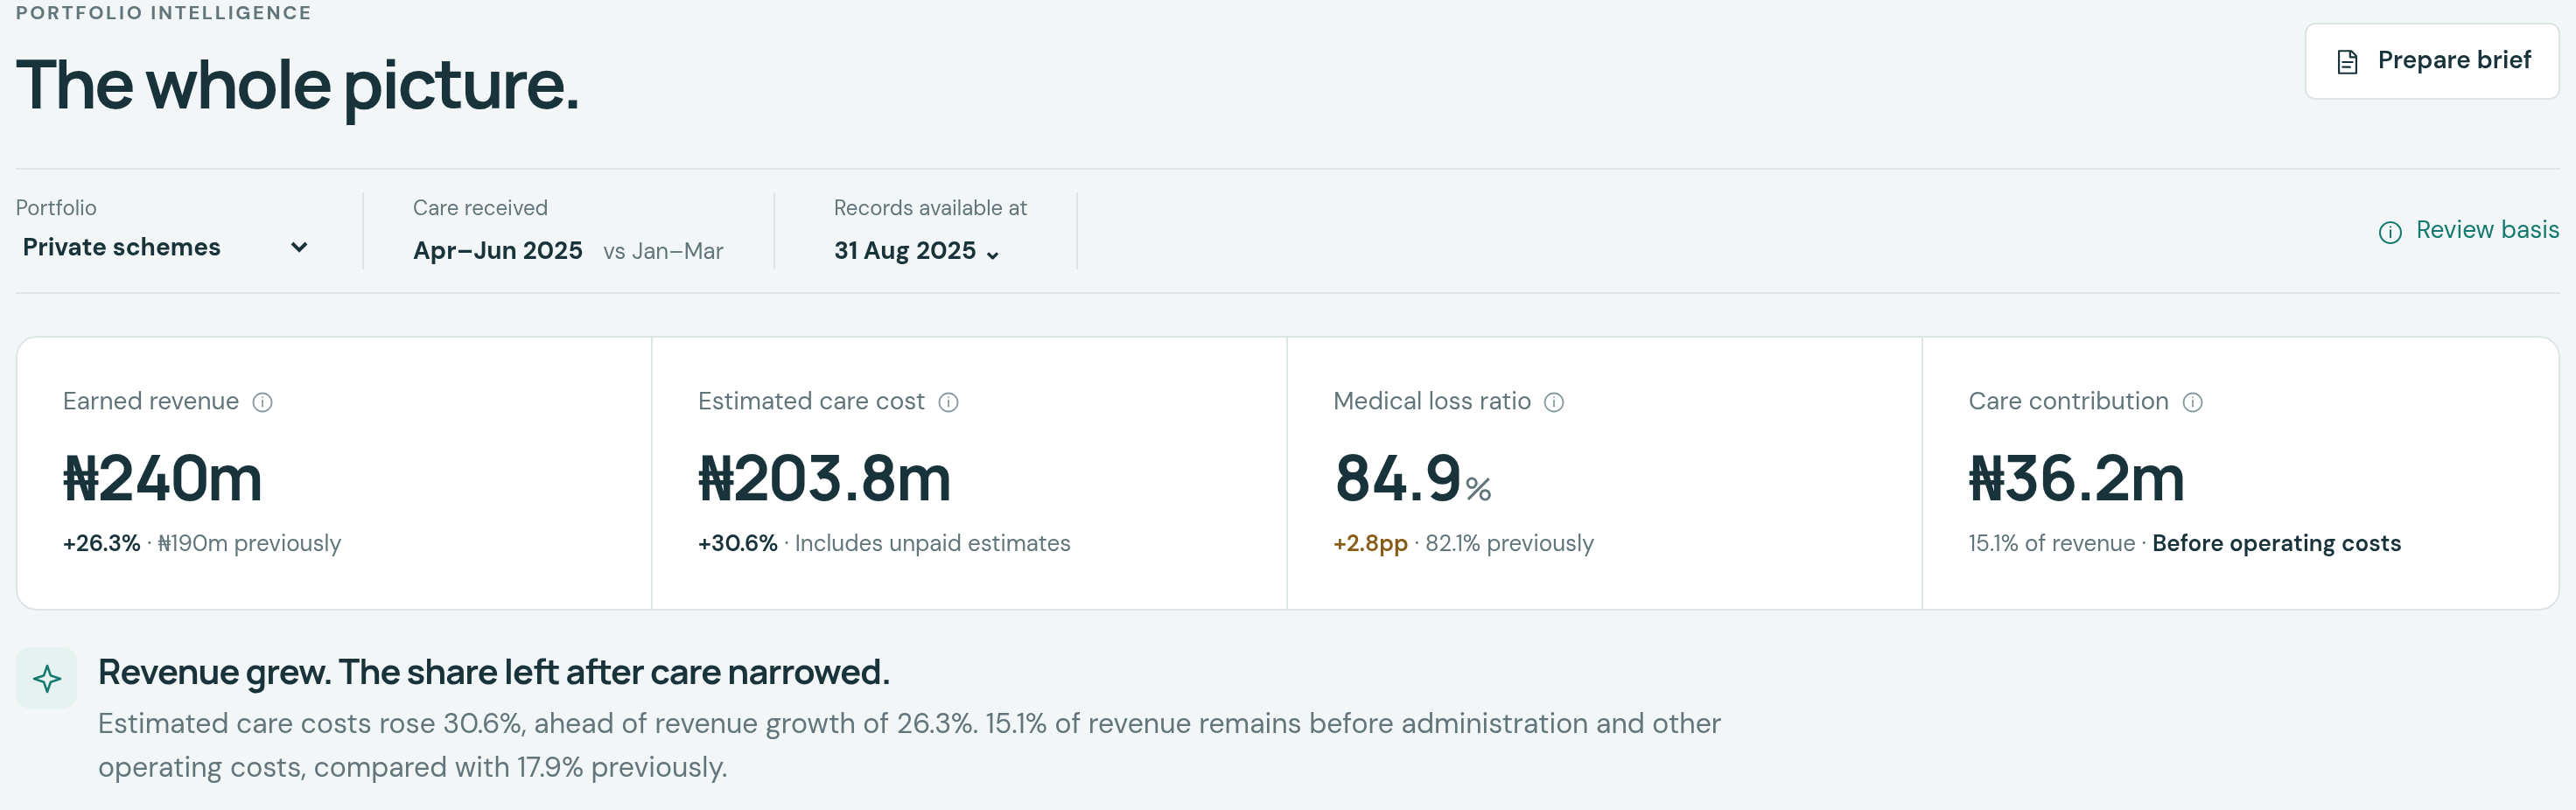Click the Records available at label
Image resolution: width=2576 pixels, height=810 pixels.
930,208
